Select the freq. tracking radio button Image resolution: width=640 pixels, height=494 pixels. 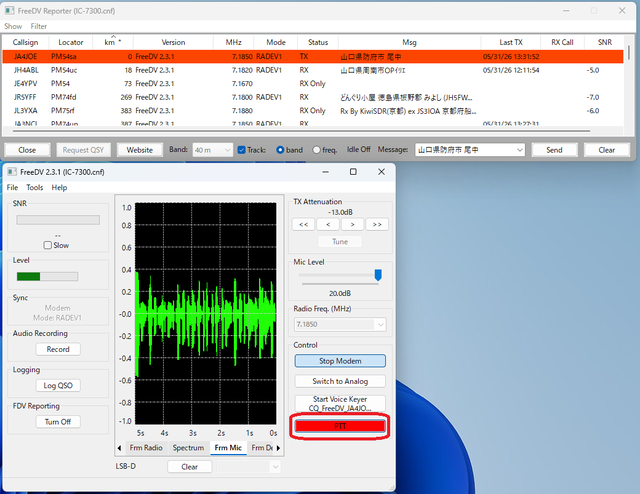[x=316, y=150]
